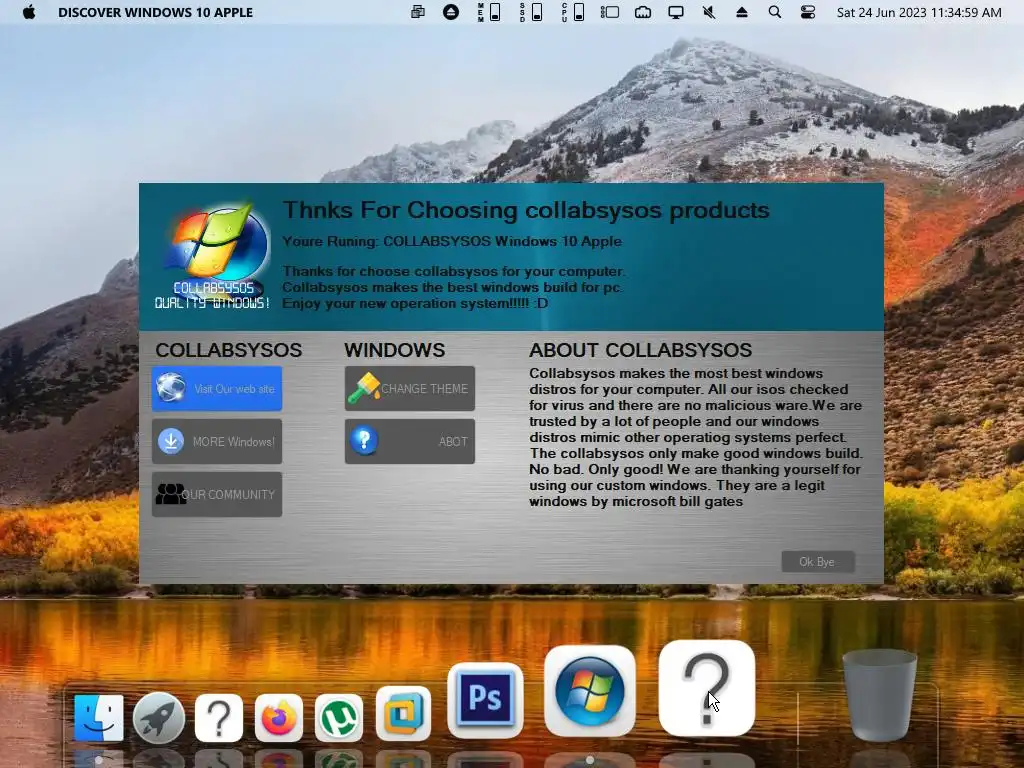The width and height of the screenshot is (1024, 768).
Task: Open the Control Center toggles icon
Action: point(808,12)
